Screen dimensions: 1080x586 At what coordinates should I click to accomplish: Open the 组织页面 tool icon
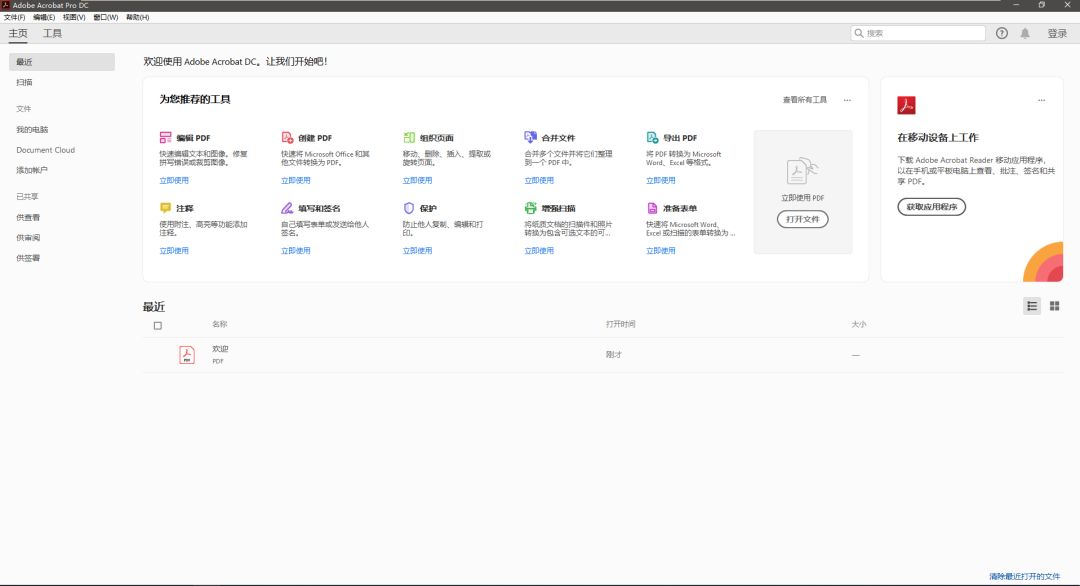(x=409, y=138)
